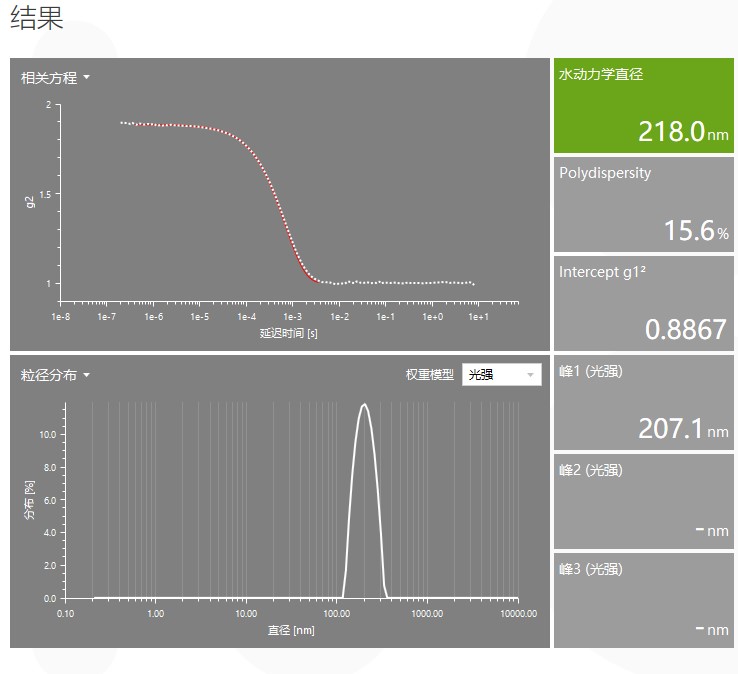
Task: Select the 峰2 (光强) empty result tile
Action: point(643,502)
